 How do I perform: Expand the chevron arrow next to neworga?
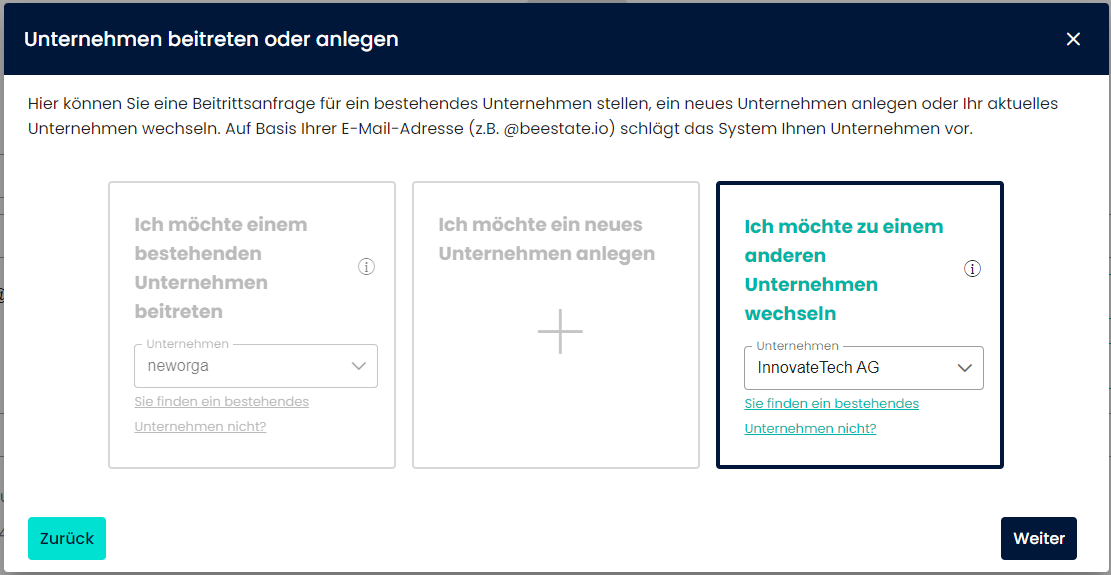point(360,367)
